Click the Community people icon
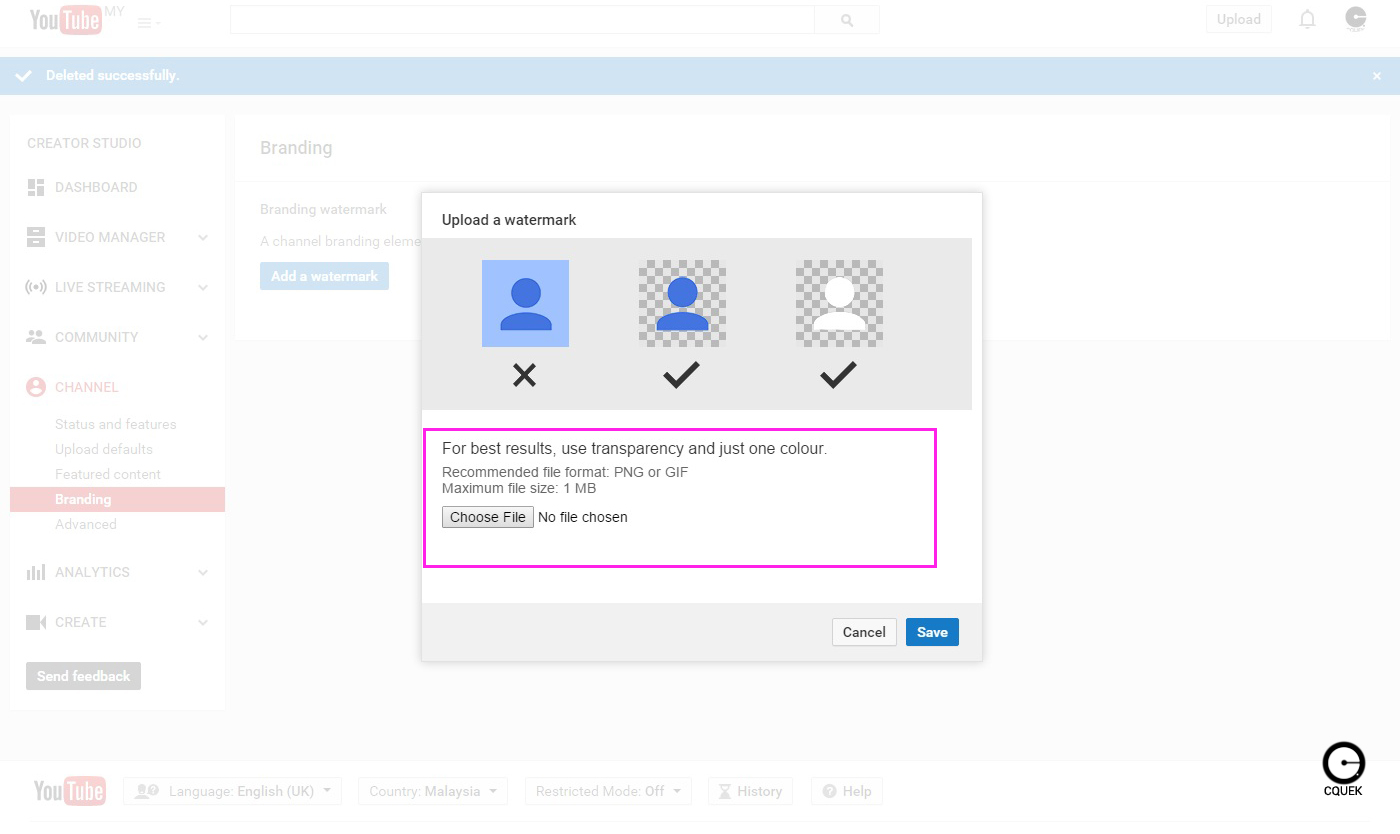 pos(36,337)
